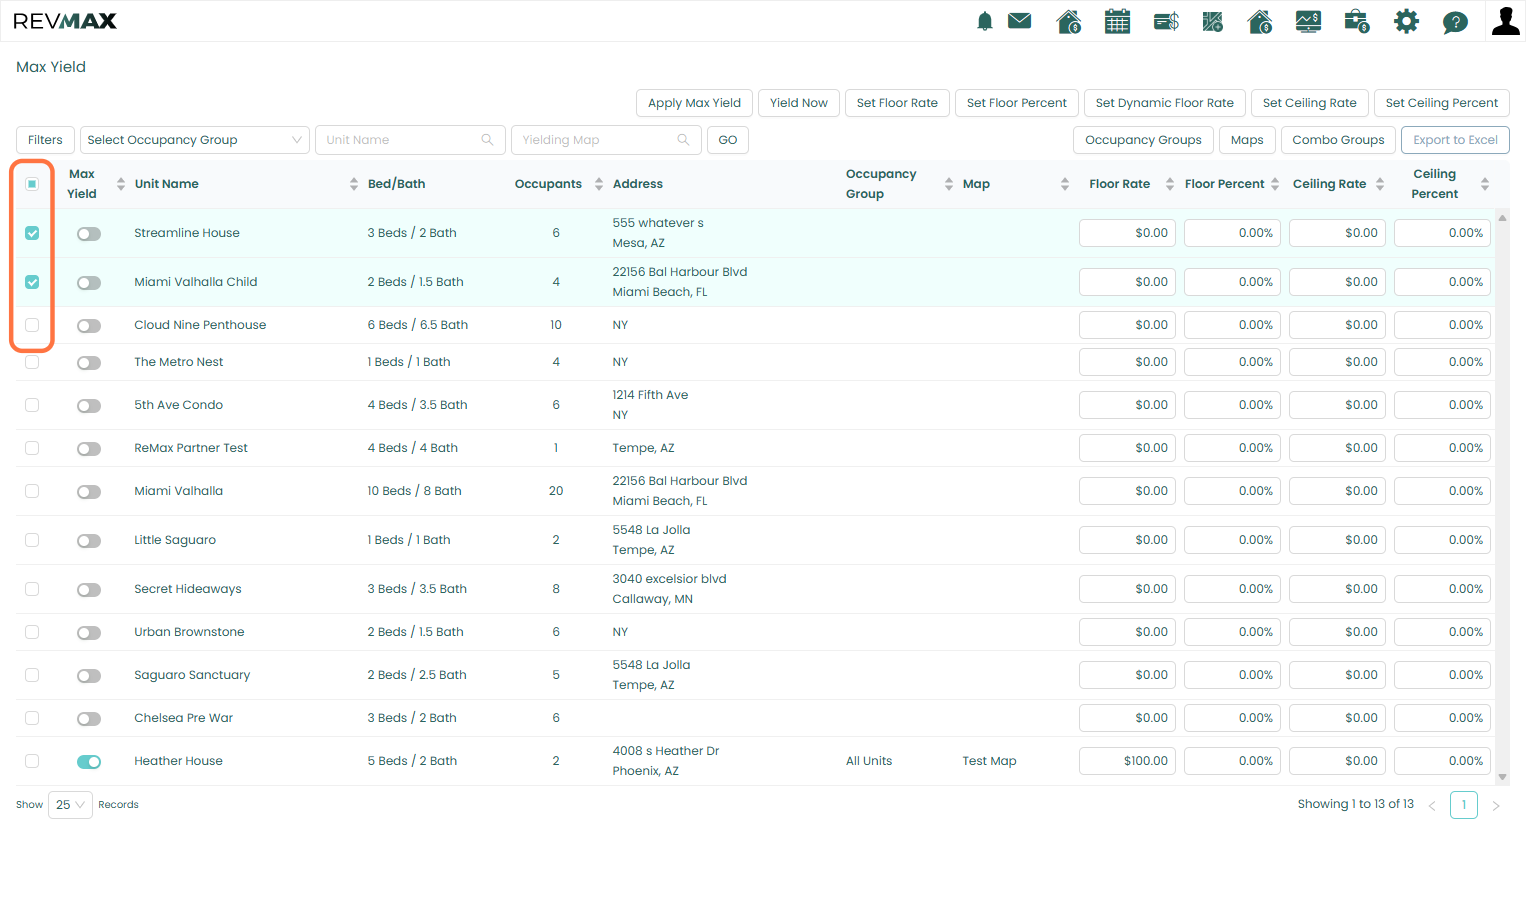Click the search icon in Unit Name field
Viewport: 1526px width, 914px height.
coord(487,140)
